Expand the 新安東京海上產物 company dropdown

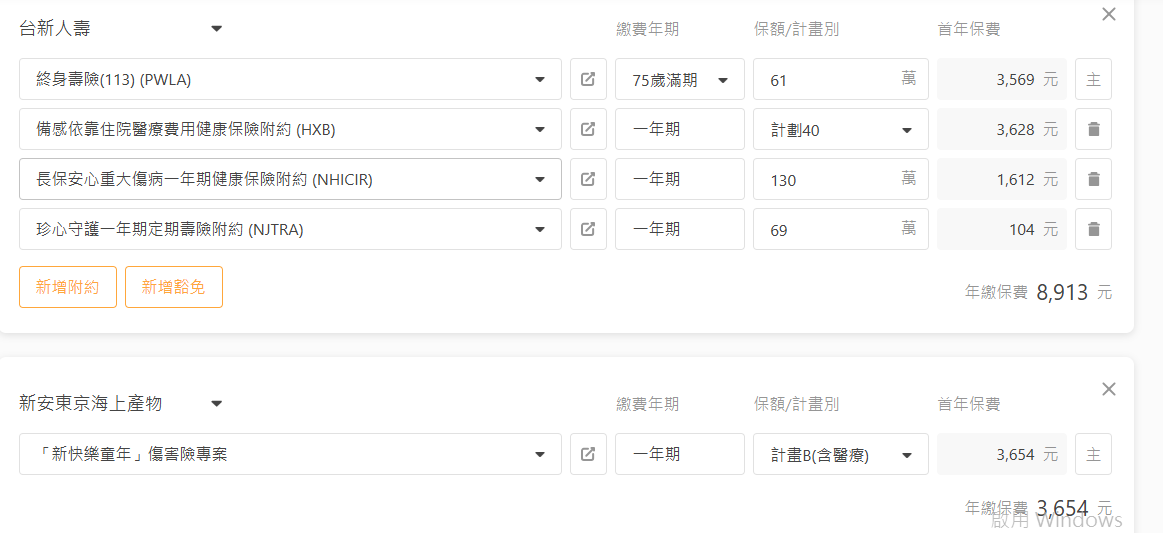click(x=217, y=404)
